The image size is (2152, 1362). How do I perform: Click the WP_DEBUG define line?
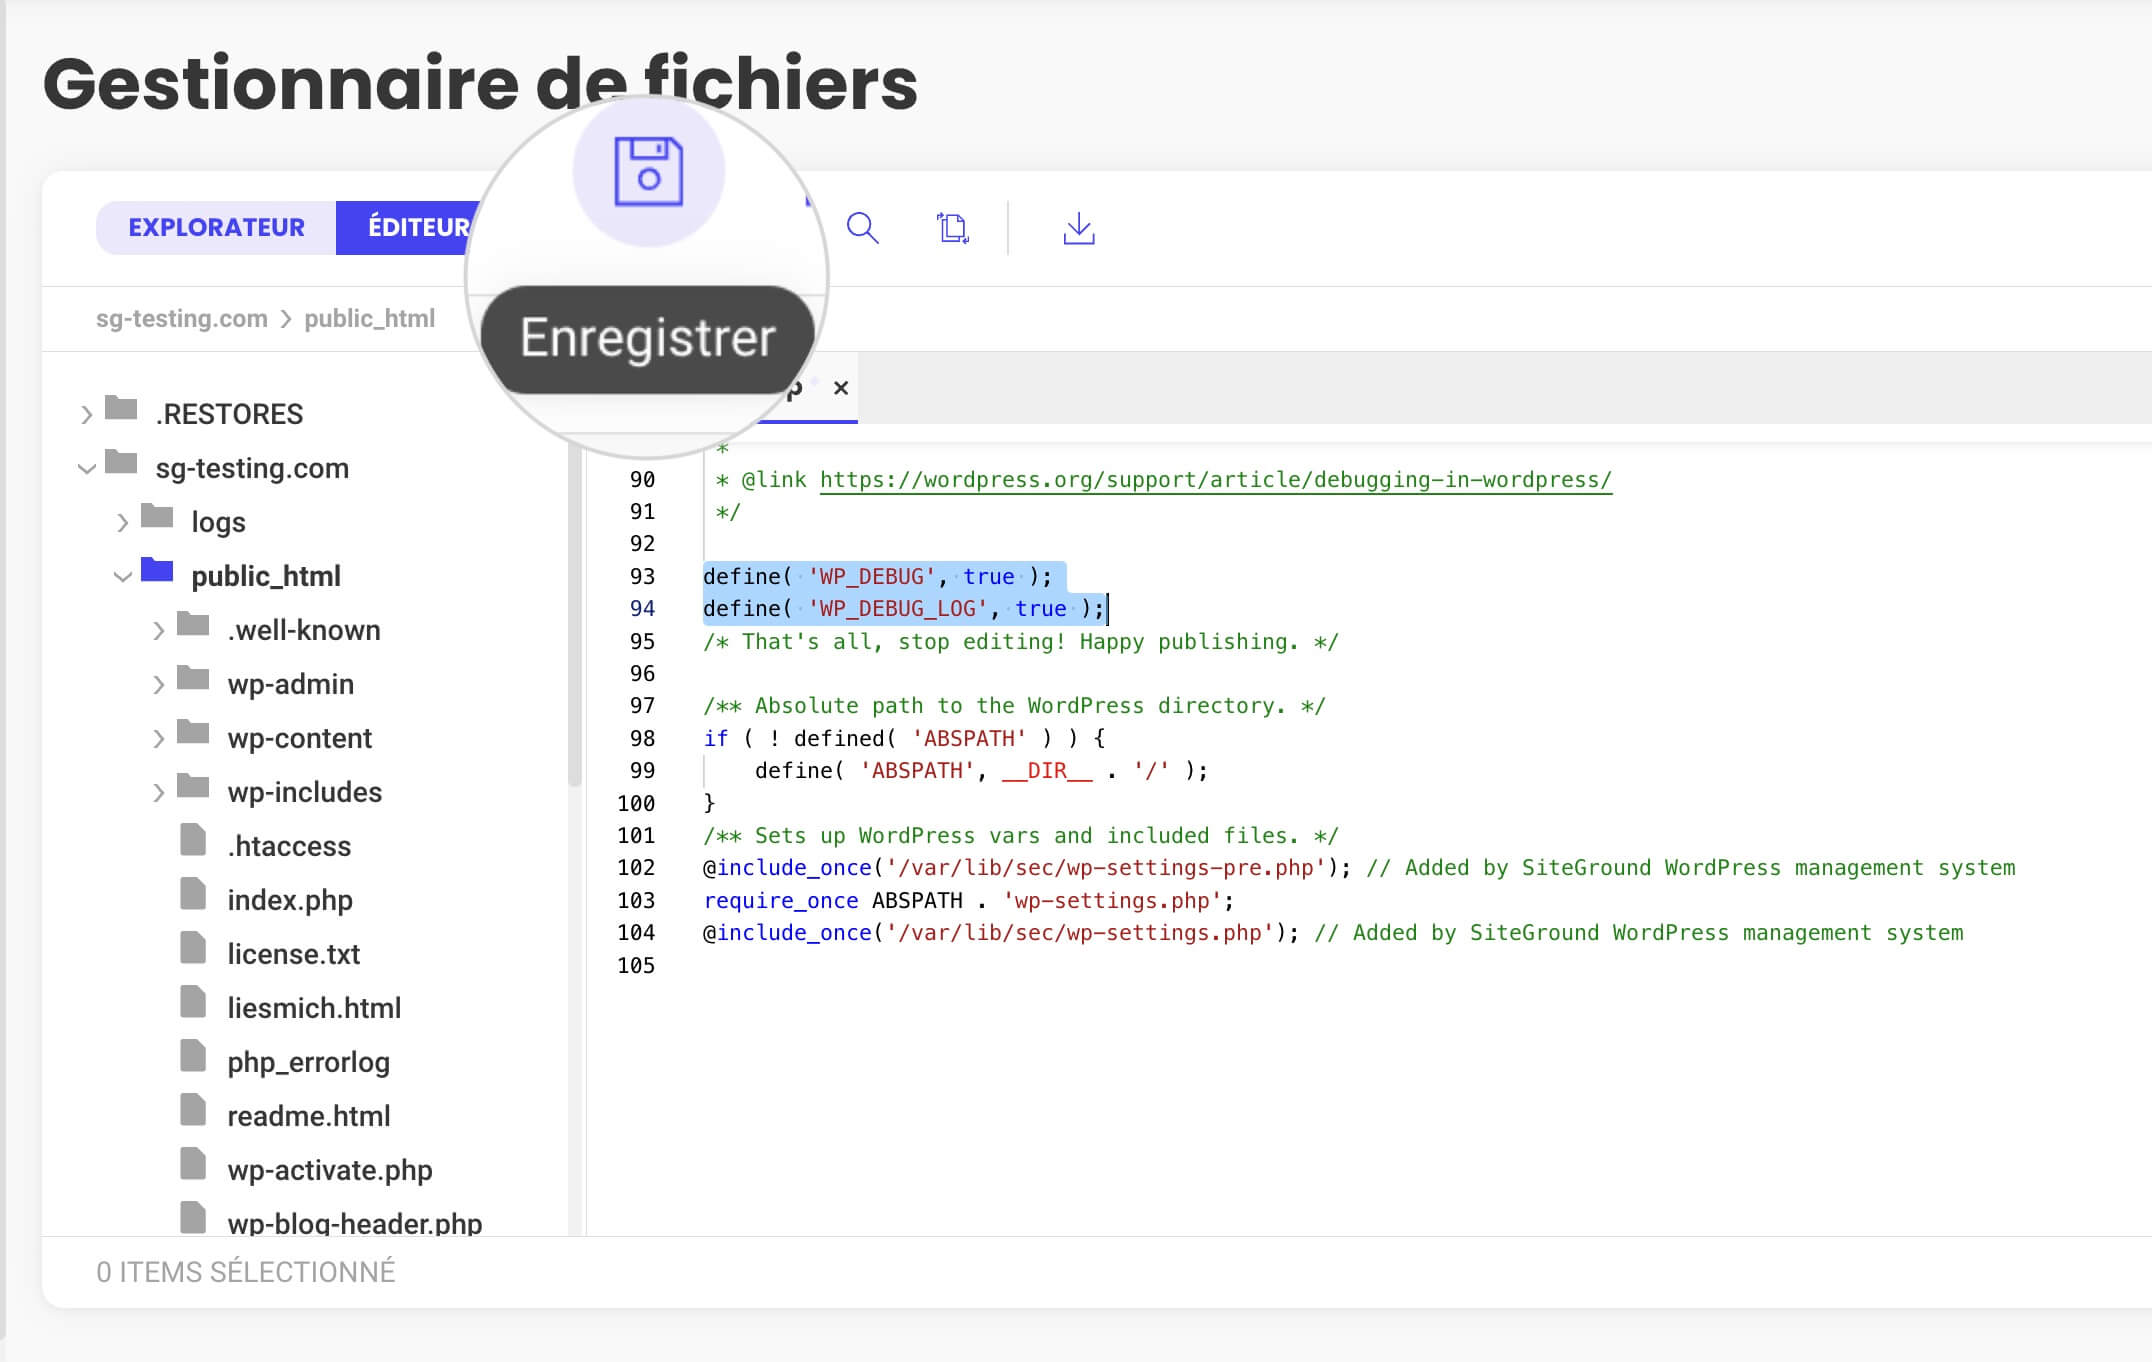(x=877, y=577)
